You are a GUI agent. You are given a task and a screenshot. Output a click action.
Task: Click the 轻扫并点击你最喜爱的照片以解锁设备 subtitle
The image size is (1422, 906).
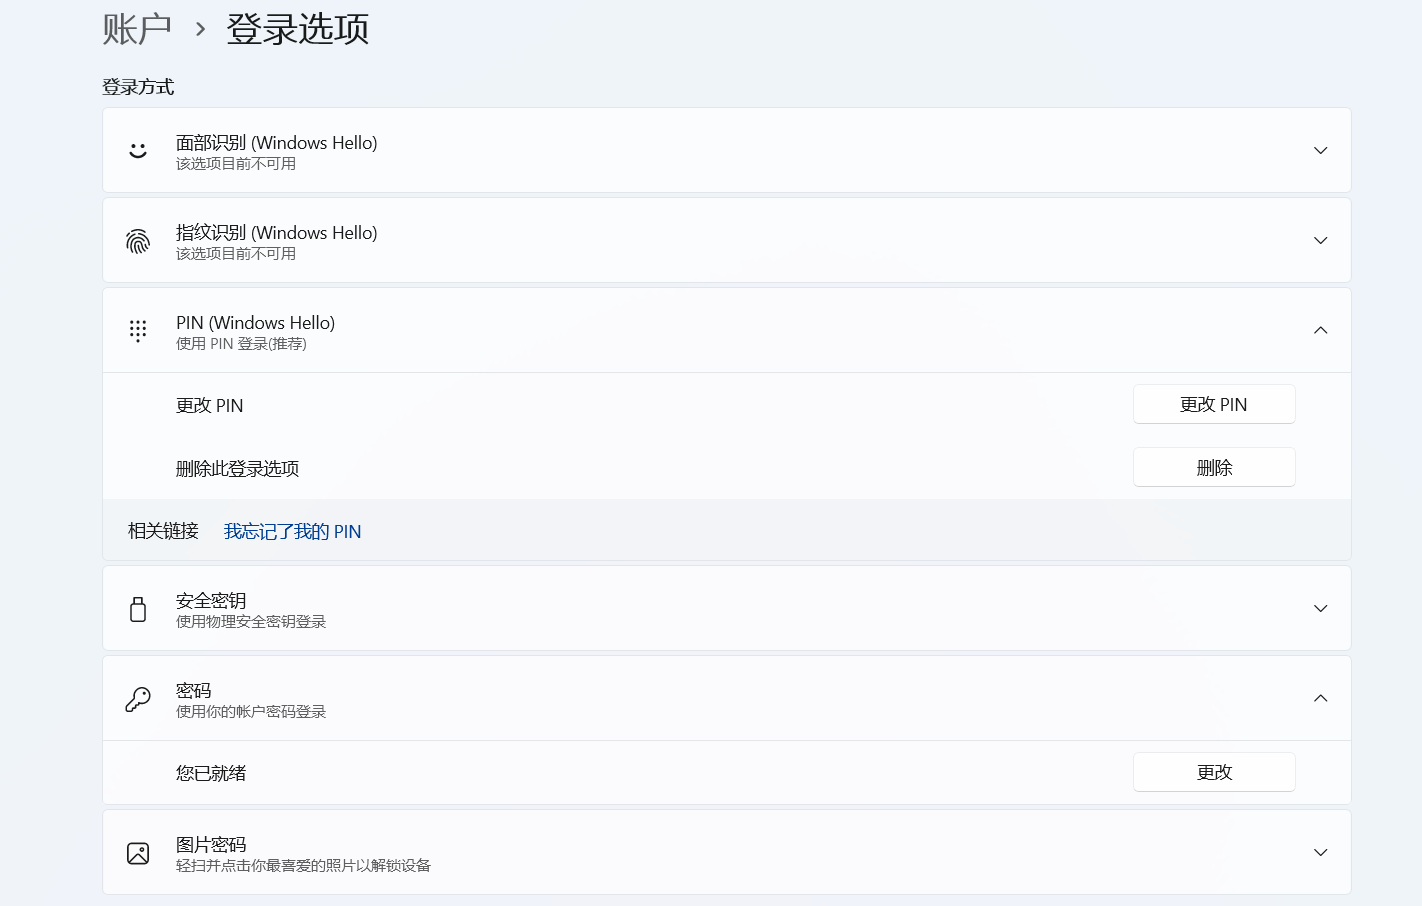pos(303,866)
